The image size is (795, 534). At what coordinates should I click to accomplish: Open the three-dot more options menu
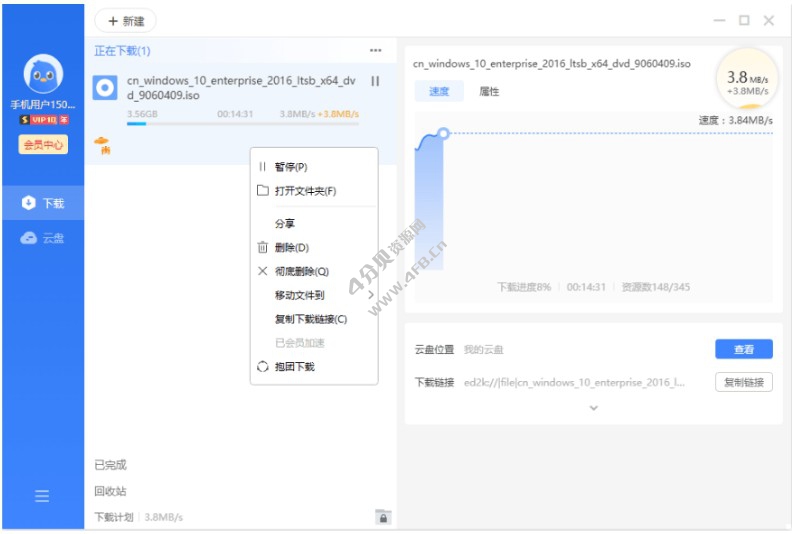click(x=375, y=50)
